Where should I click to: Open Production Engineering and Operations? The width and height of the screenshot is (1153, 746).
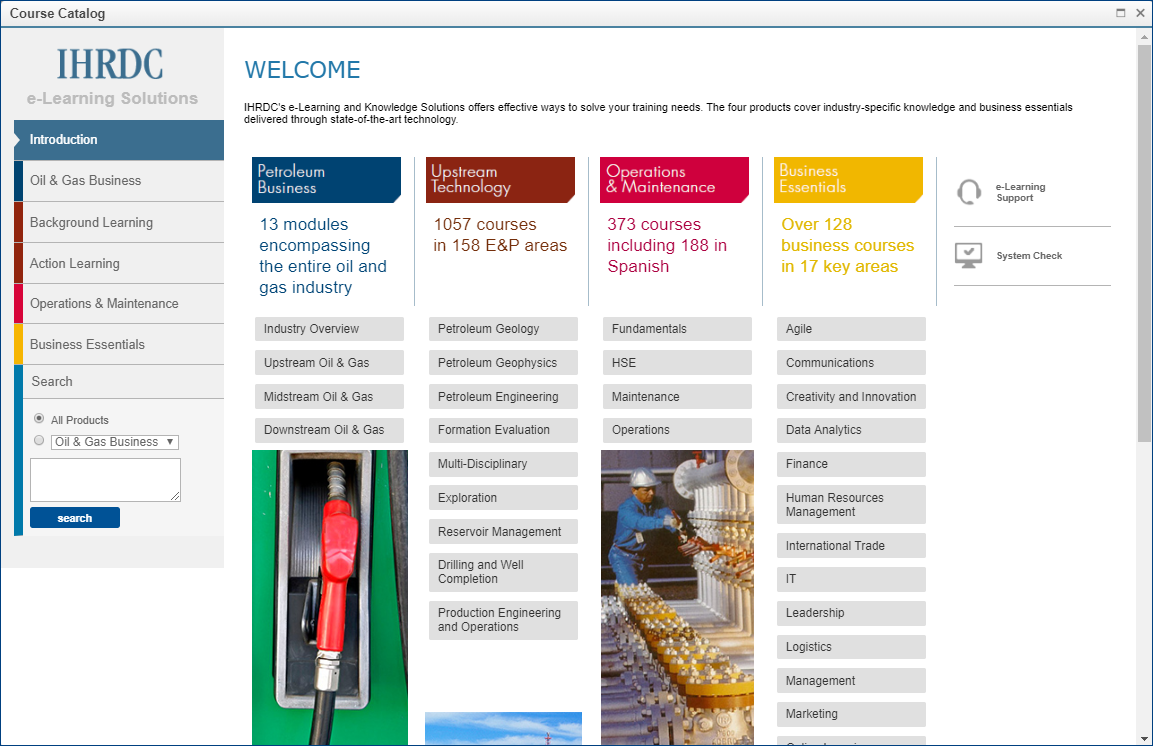[503, 620]
